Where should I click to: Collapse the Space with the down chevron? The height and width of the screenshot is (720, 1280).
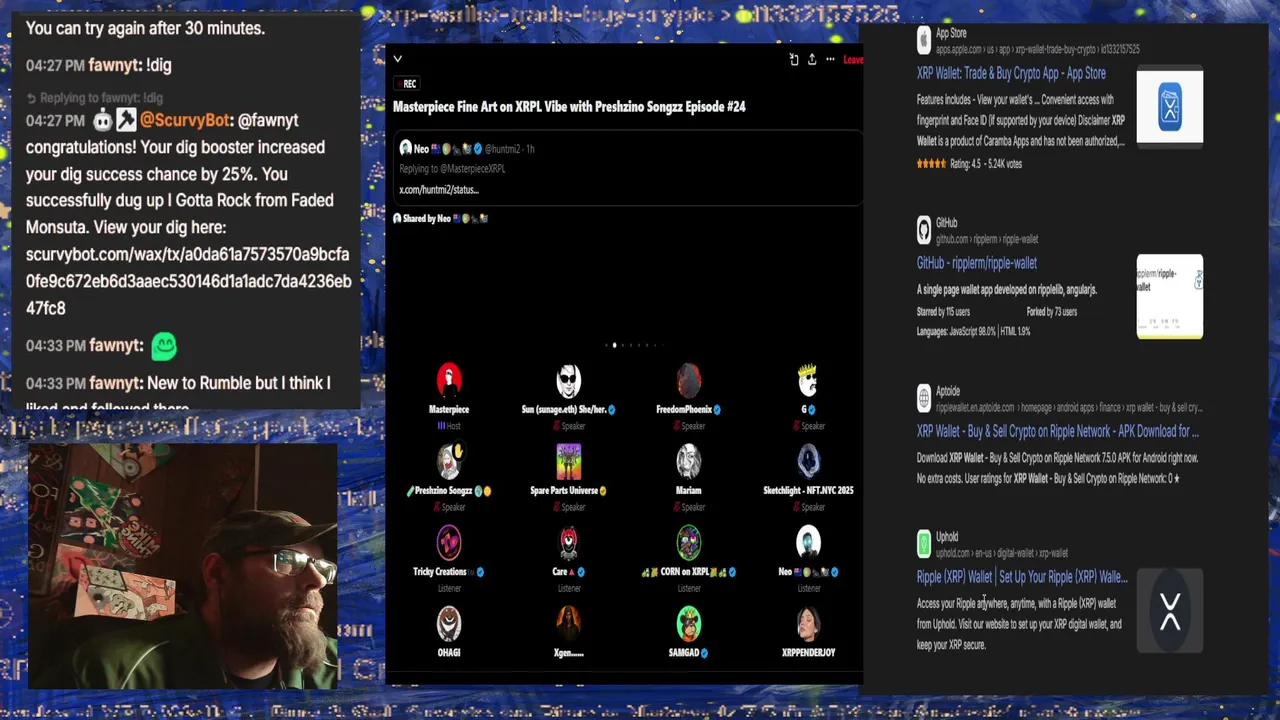397,59
